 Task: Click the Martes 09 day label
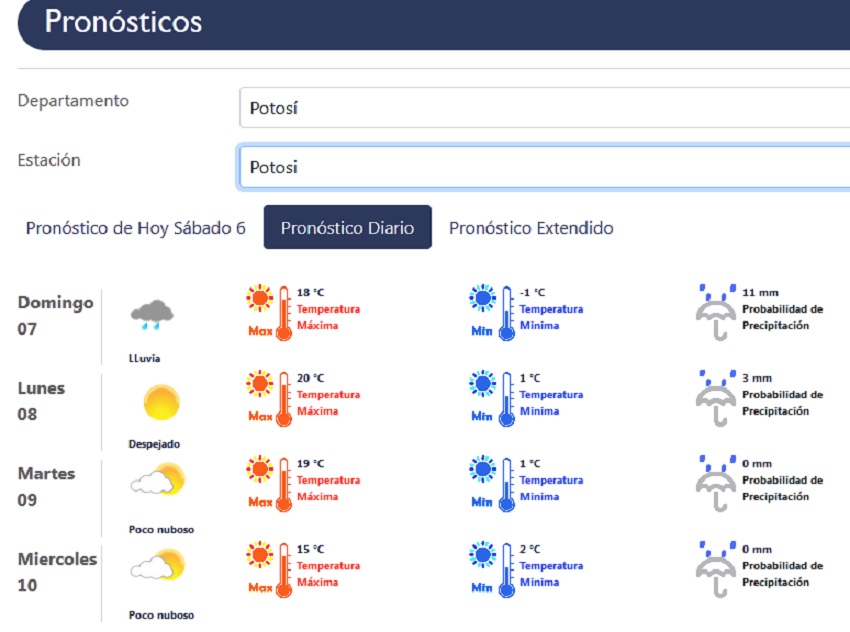(x=46, y=486)
